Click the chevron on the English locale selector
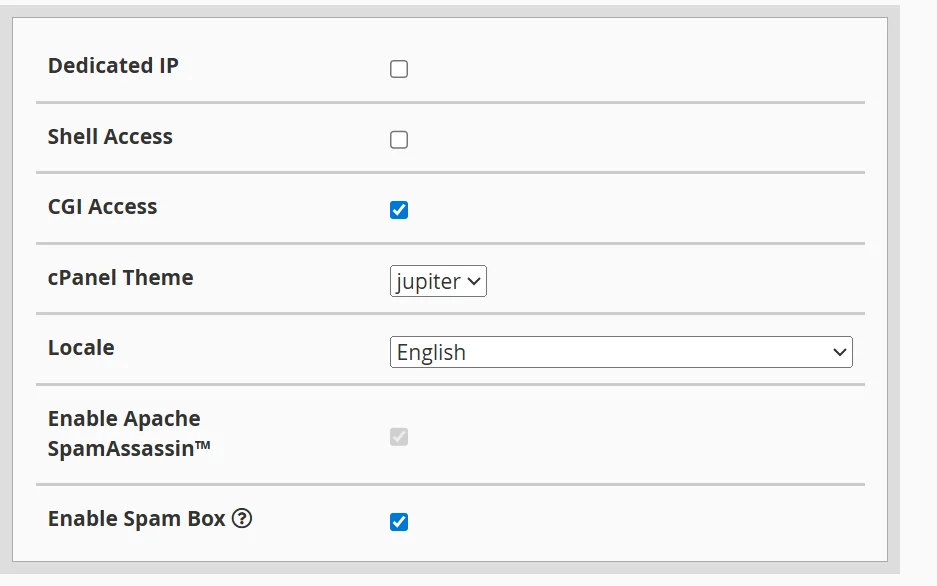The width and height of the screenshot is (937, 586). [839, 352]
